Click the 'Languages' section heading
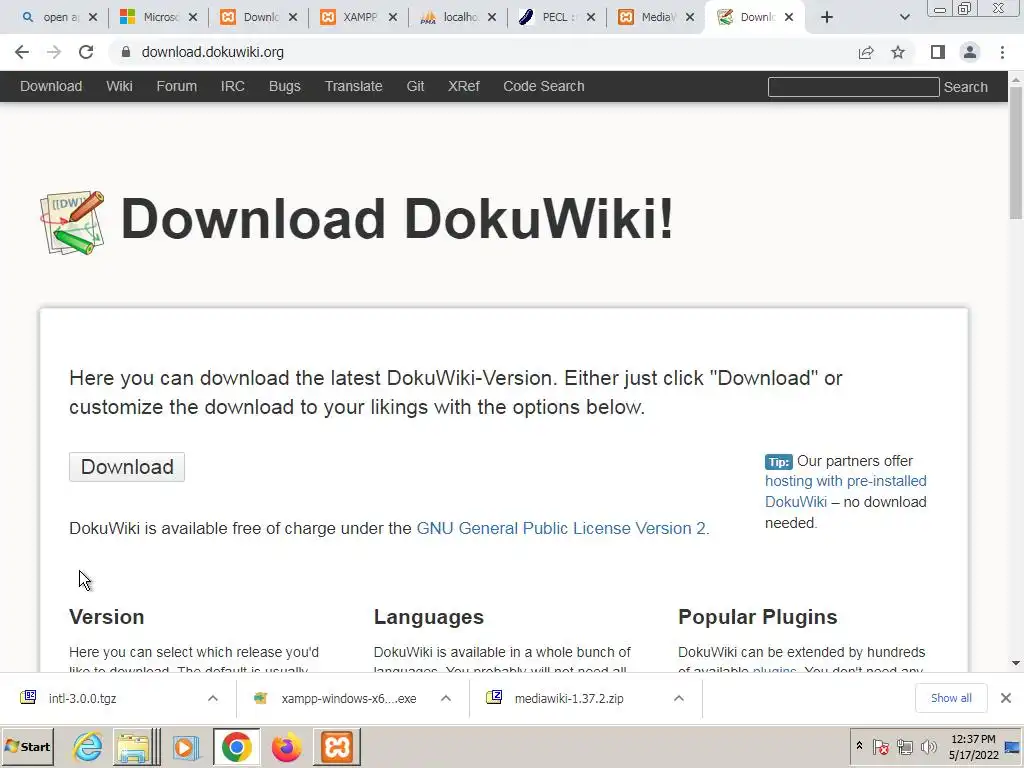This screenshot has width=1024, height=768. [x=428, y=617]
